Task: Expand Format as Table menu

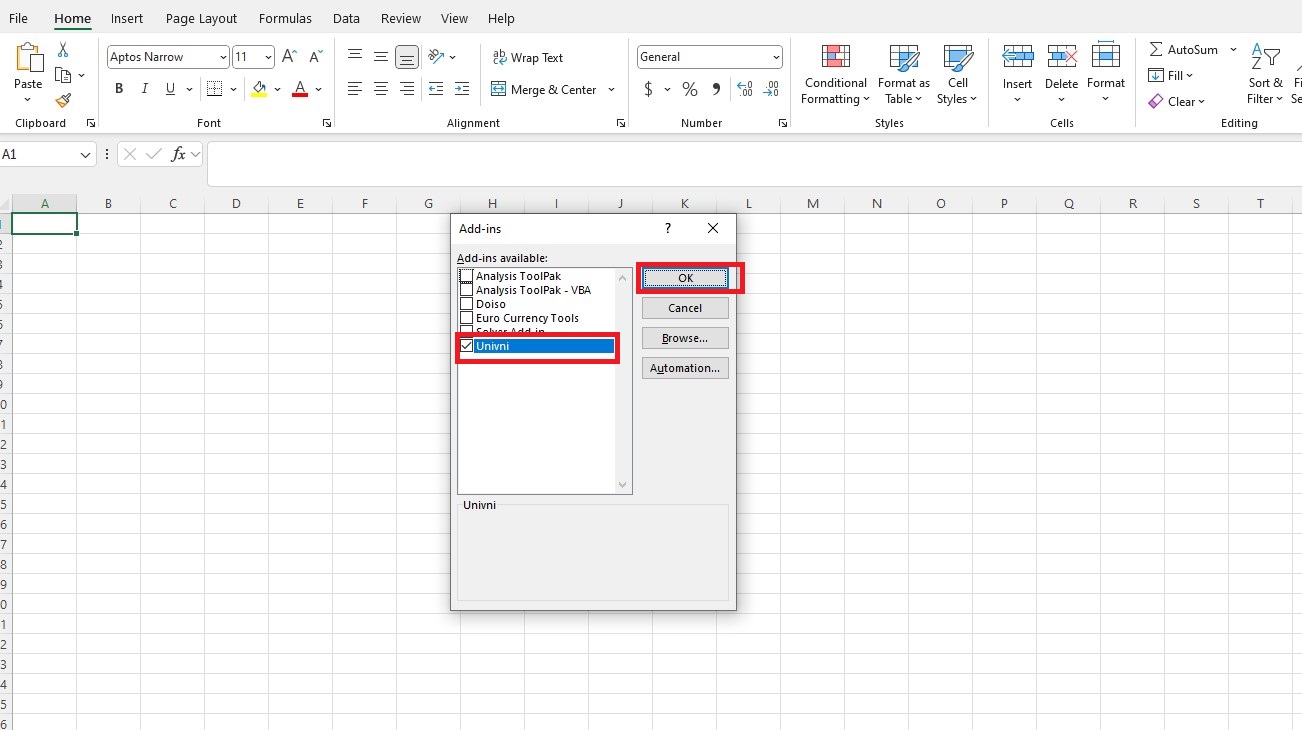Action: [x=903, y=73]
